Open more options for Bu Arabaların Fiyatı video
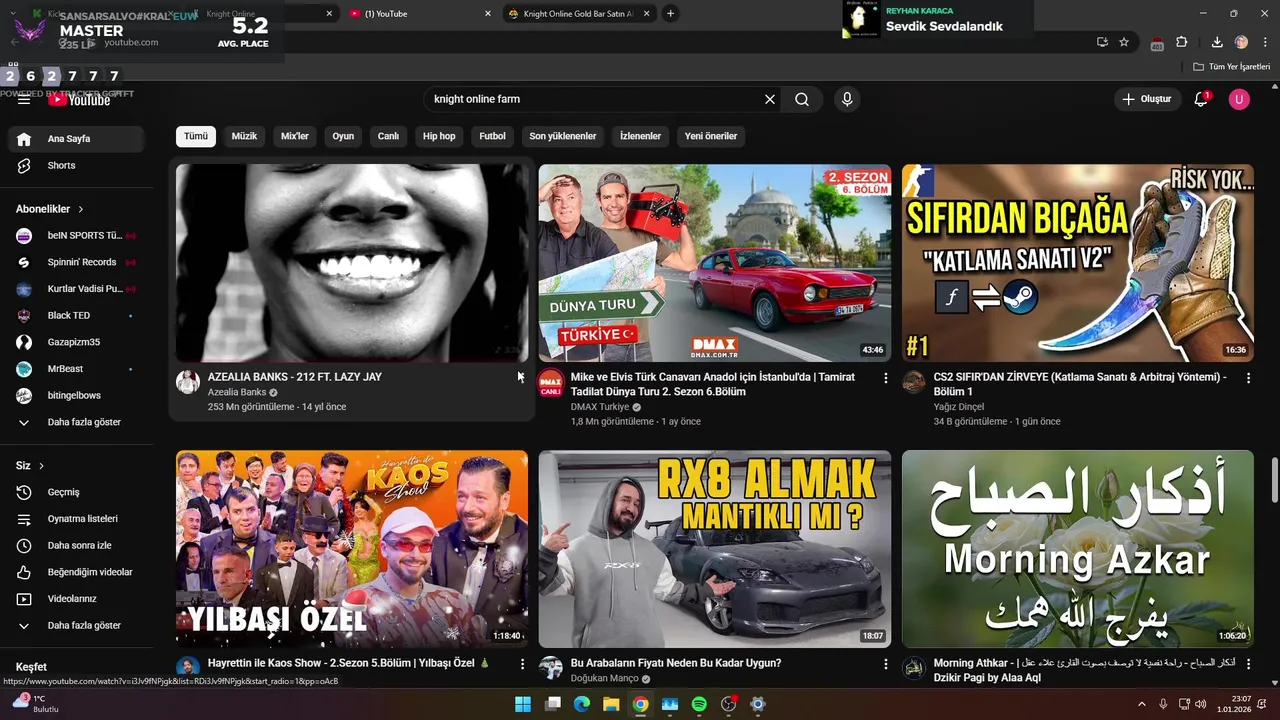Image resolution: width=1280 pixels, height=720 pixels. (885, 664)
